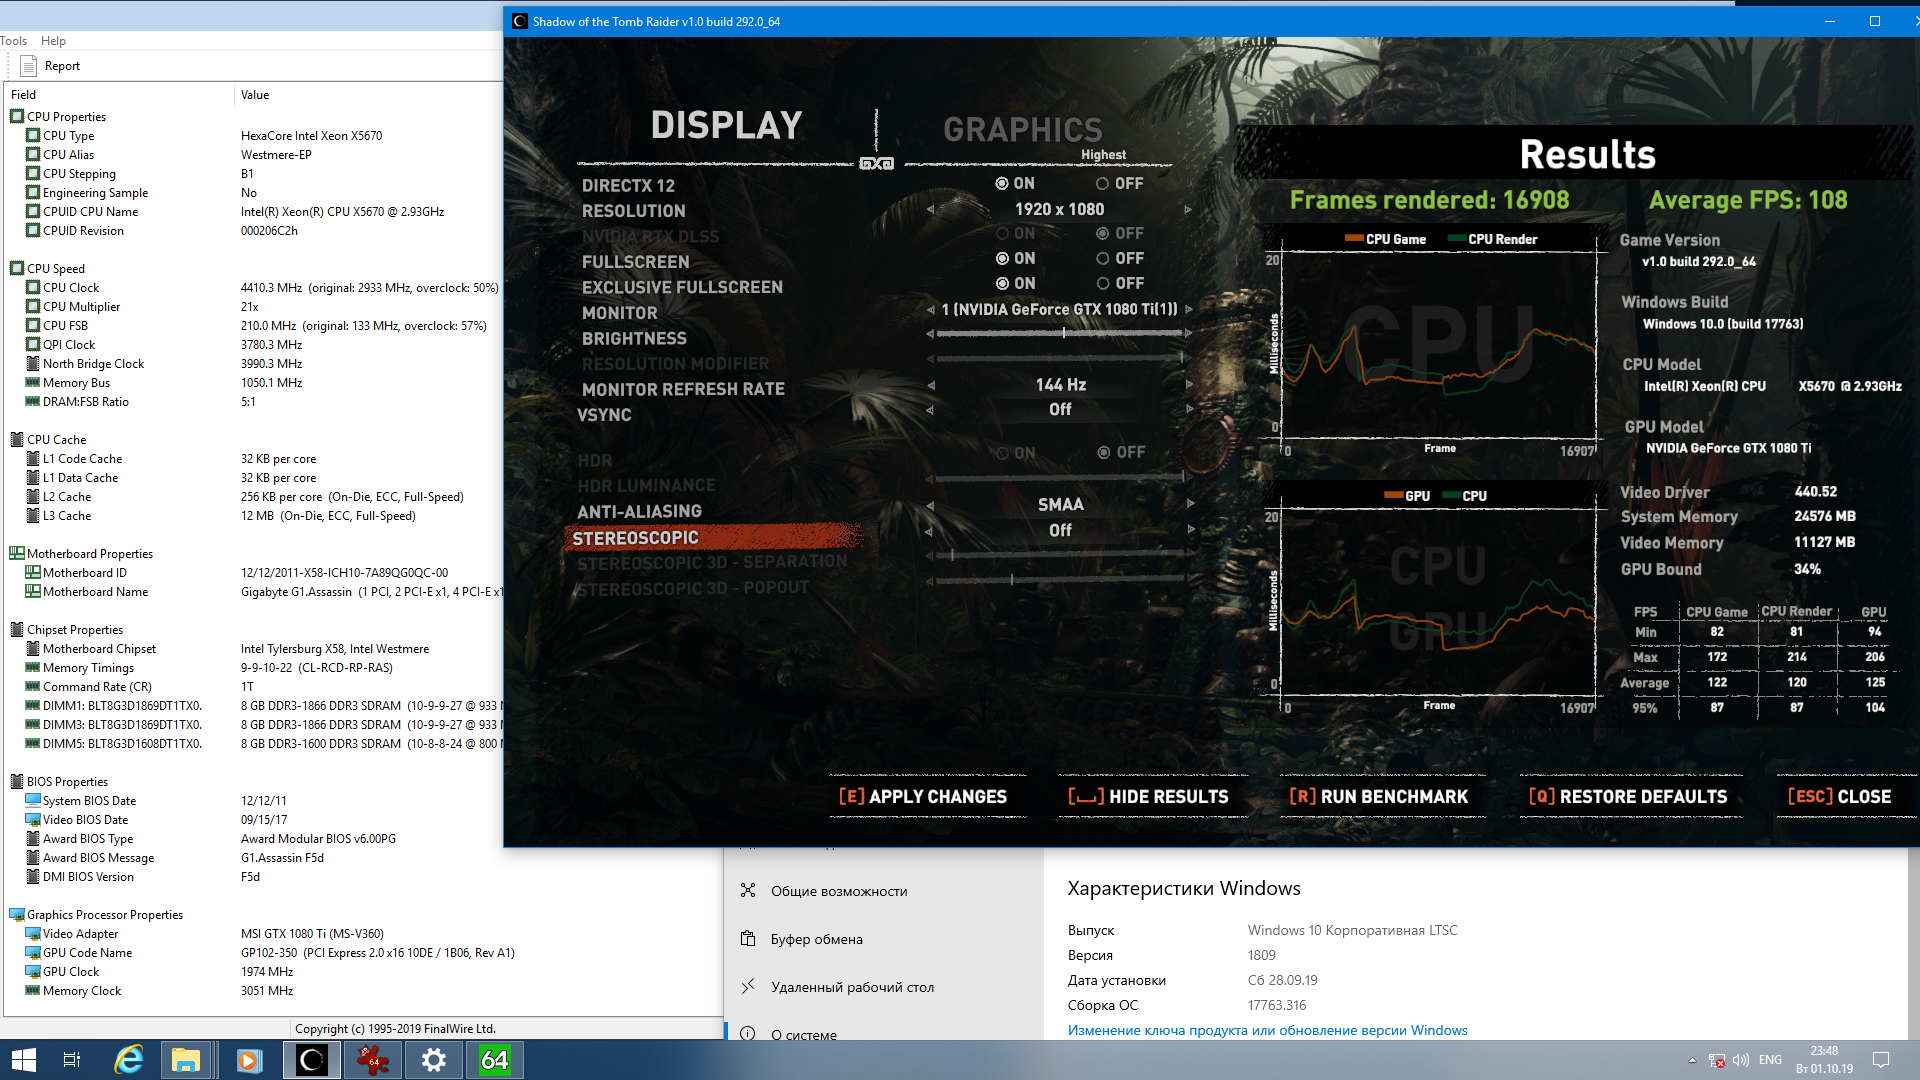The image size is (1920, 1080).
Task: Open Settings gear in taskbar
Action: (x=433, y=1059)
